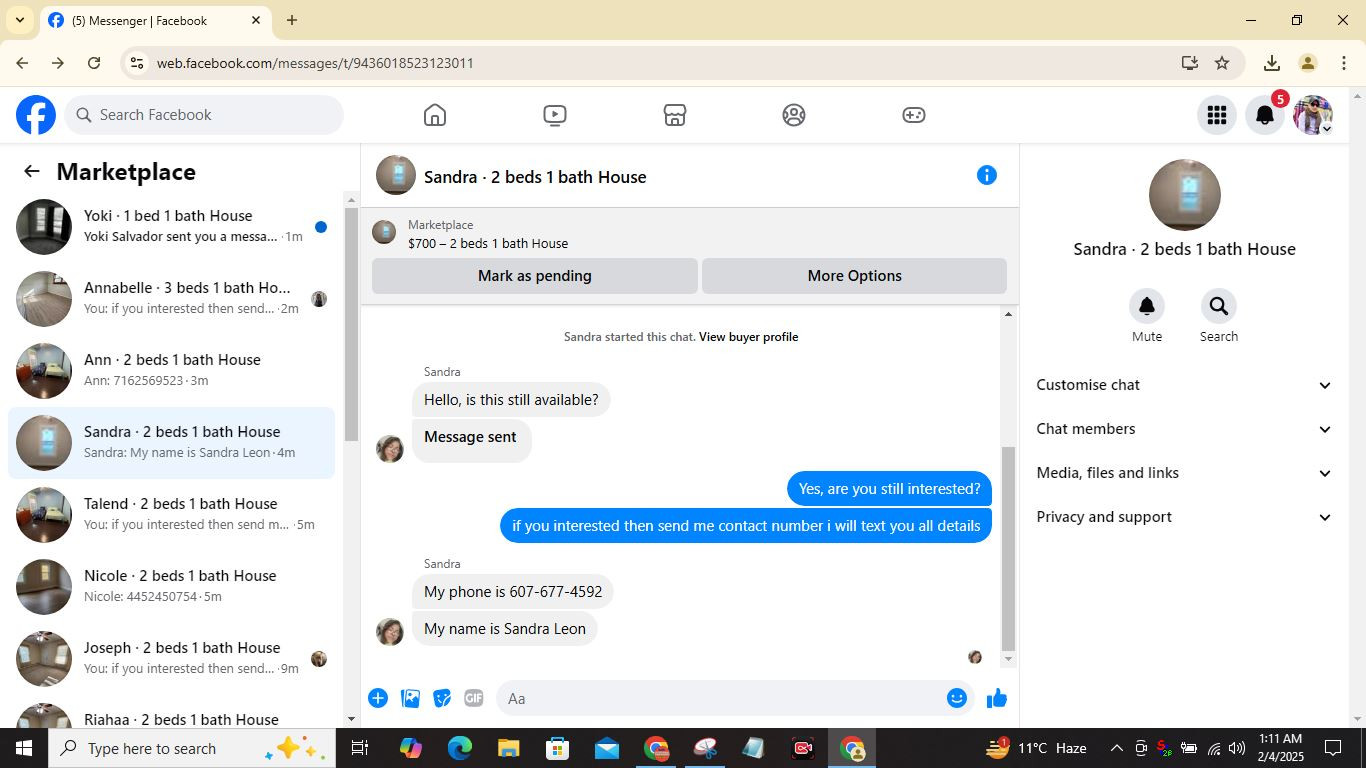Click the Search Facebook field

click(204, 115)
